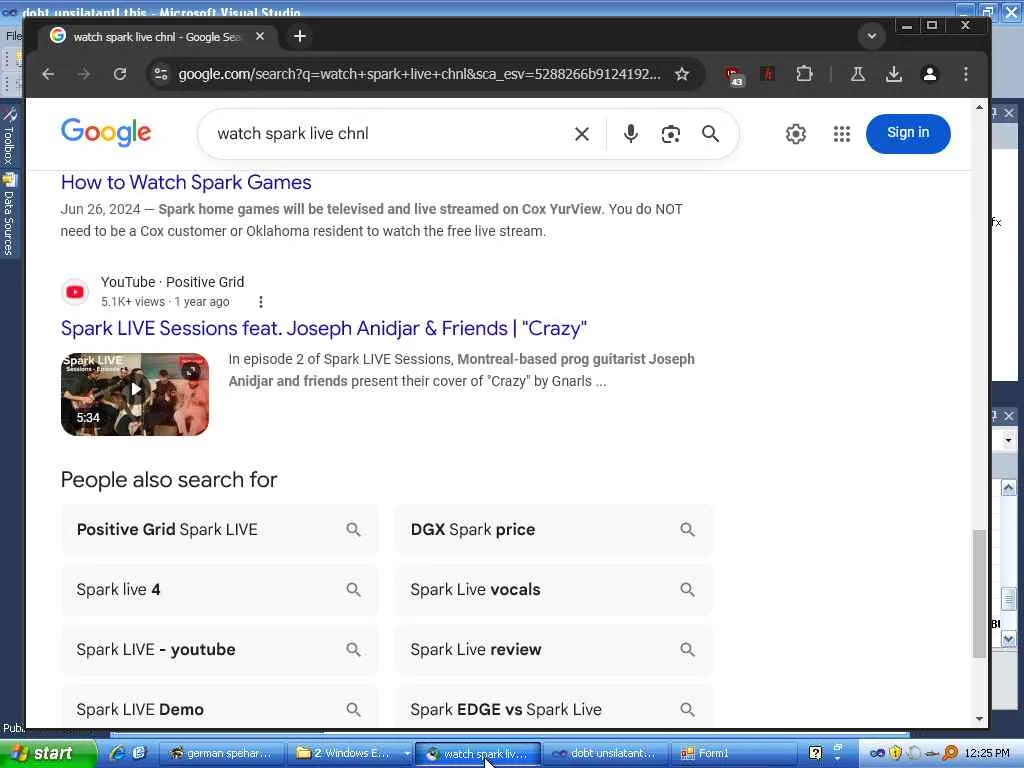The width and height of the screenshot is (1024, 768).
Task: Open more options for YouTube result
Action: click(x=261, y=302)
